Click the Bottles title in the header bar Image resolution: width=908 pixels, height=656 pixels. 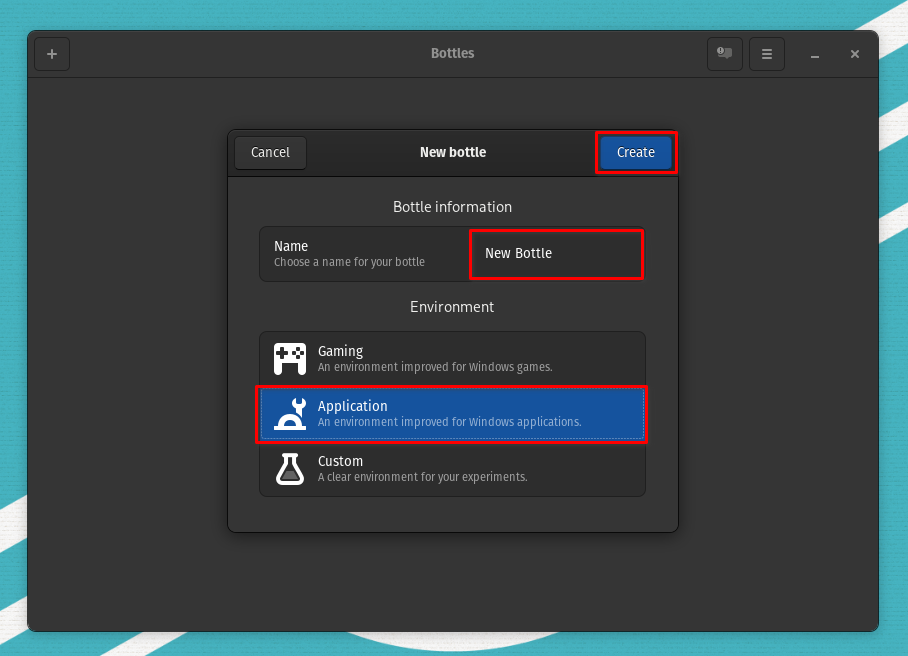452,53
